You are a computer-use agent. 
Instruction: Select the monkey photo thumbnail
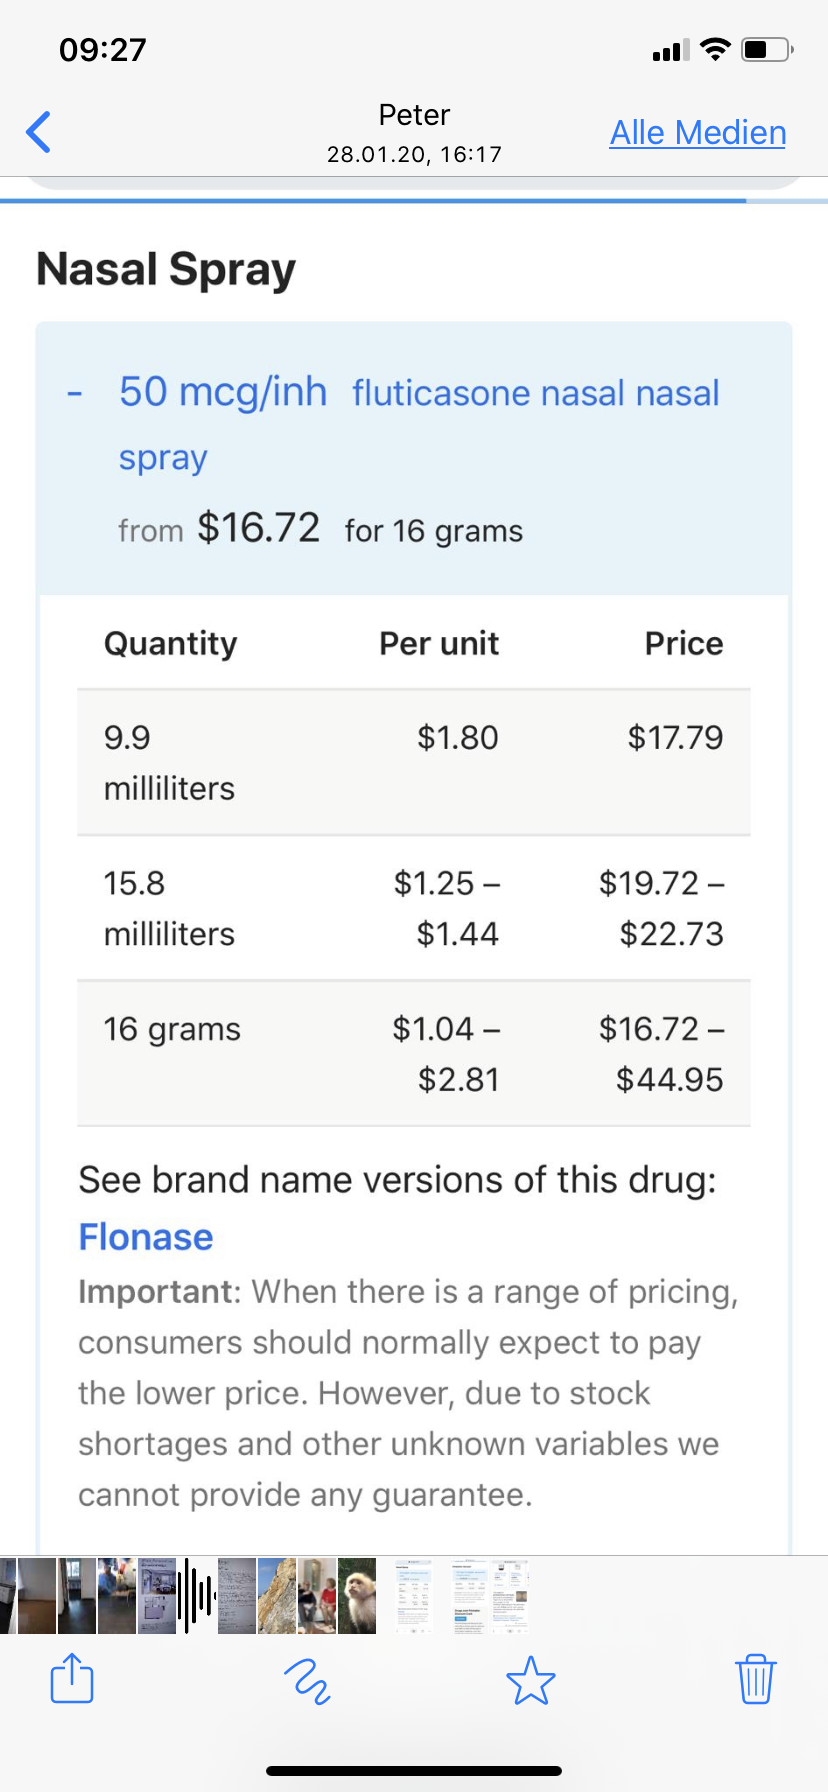pos(357,1596)
